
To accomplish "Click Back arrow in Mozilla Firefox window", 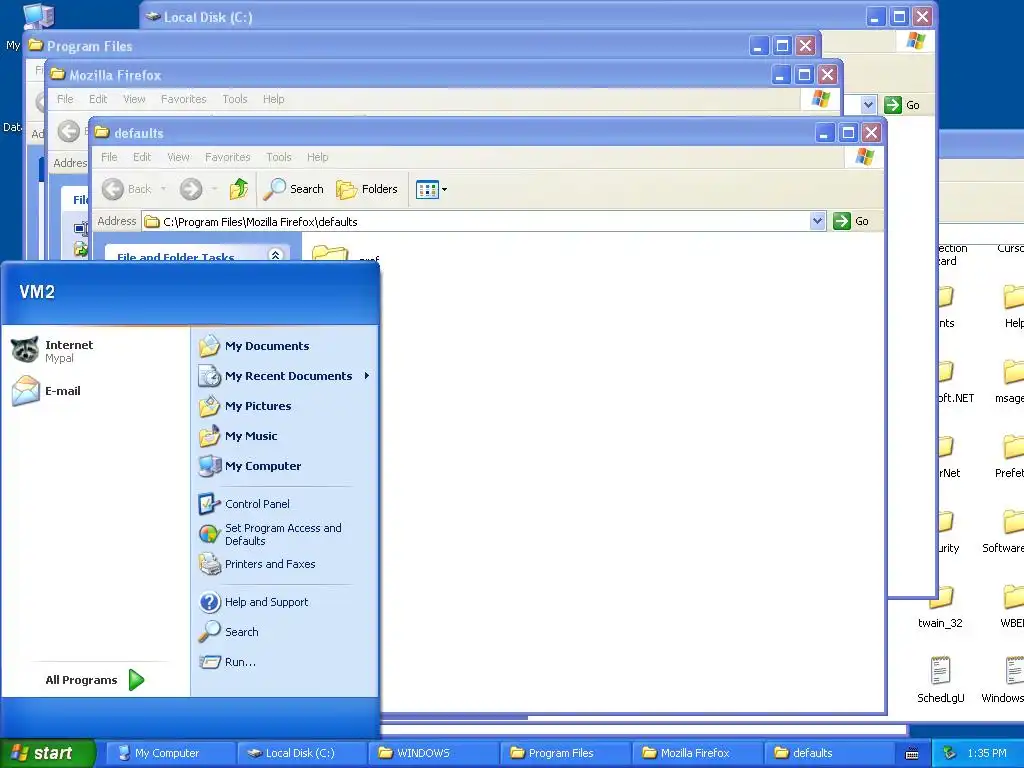I will 69,131.
